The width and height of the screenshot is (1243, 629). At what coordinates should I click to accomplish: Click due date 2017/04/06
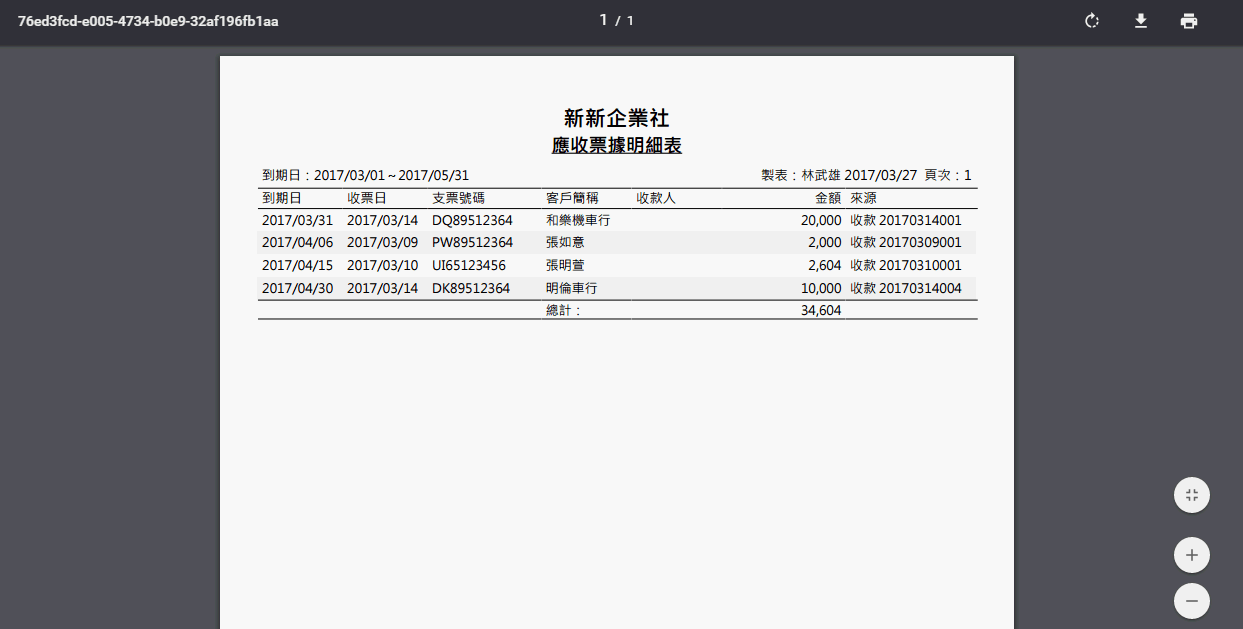click(x=297, y=242)
